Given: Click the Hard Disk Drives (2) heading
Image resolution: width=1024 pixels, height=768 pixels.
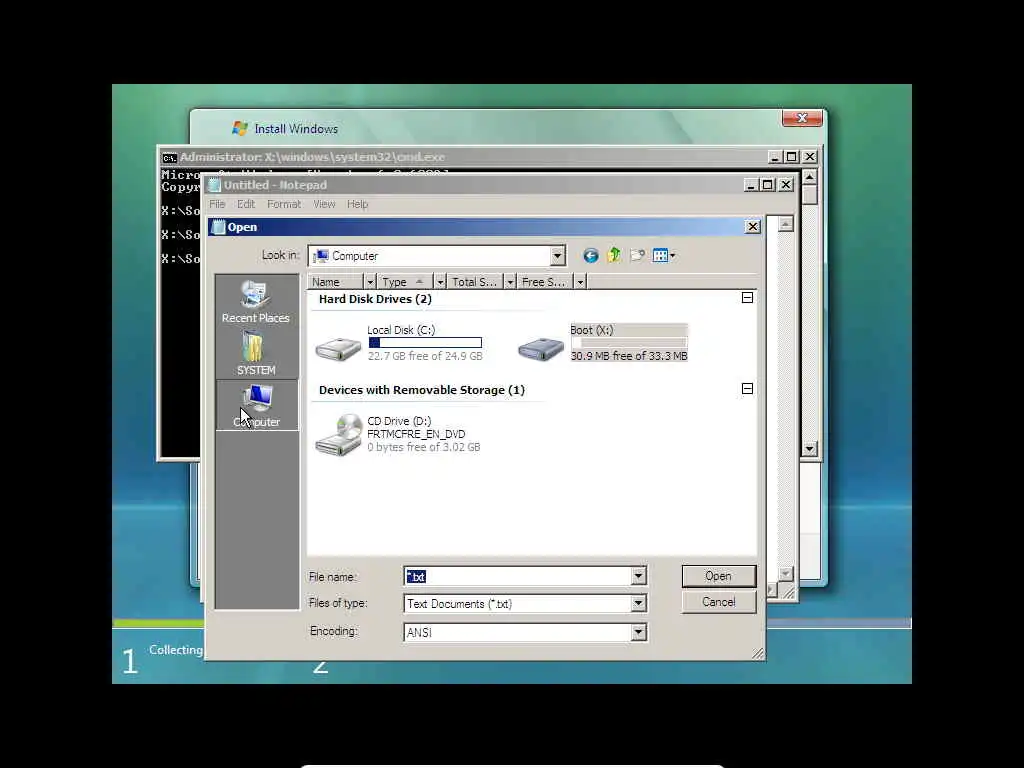Looking at the screenshot, I should [x=375, y=299].
